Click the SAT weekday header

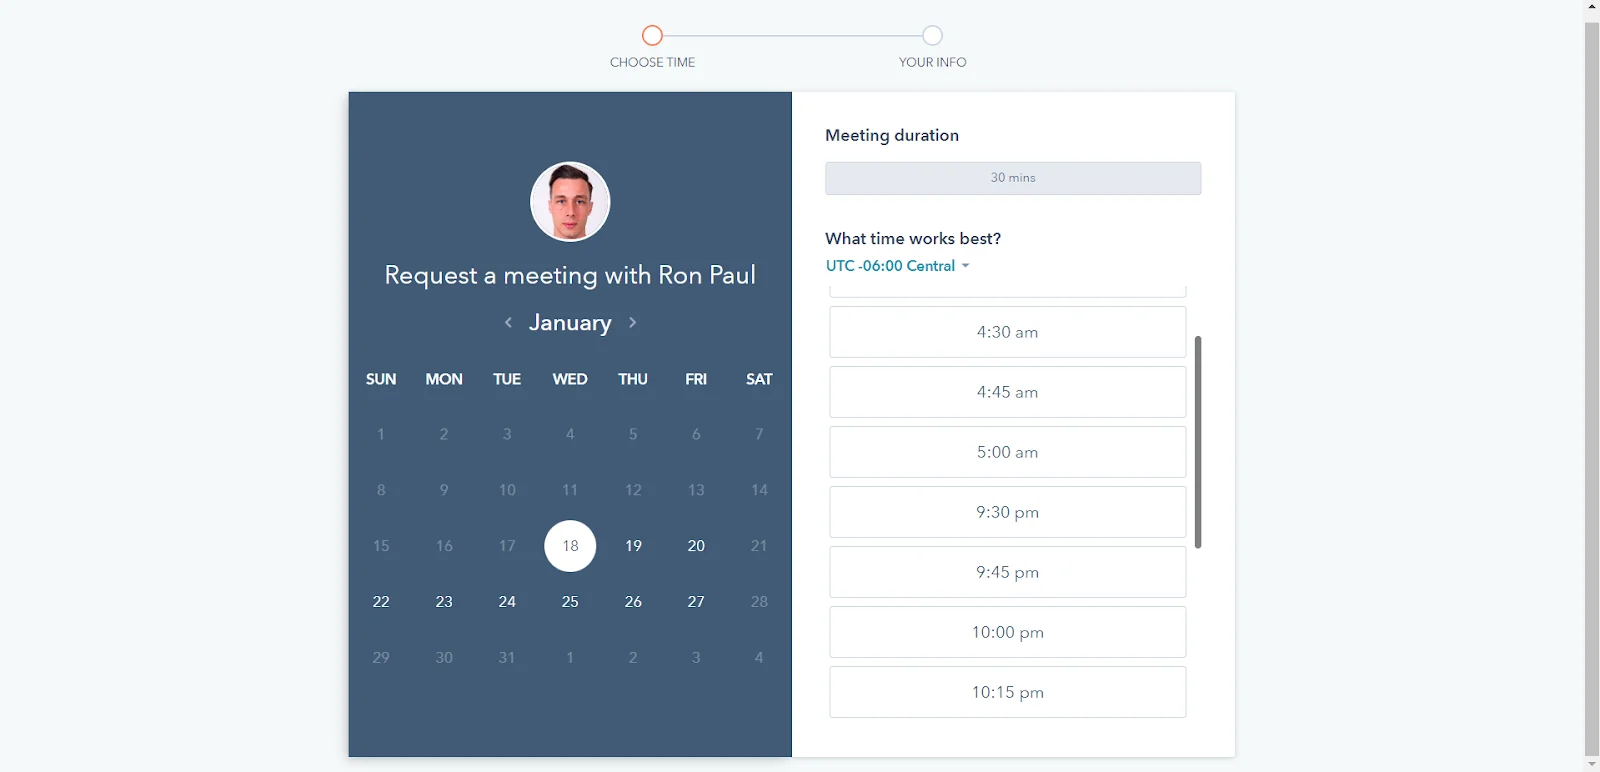click(x=759, y=379)
